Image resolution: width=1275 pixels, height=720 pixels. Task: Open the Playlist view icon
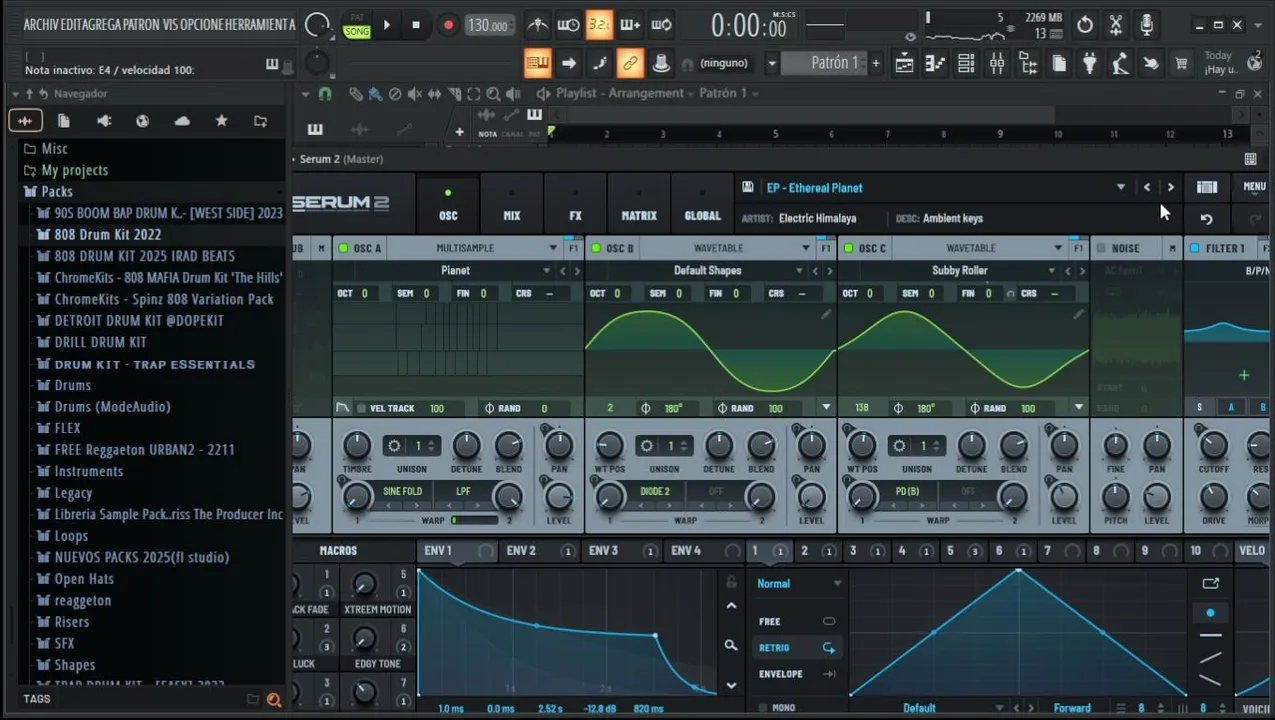tap(904, 64)
